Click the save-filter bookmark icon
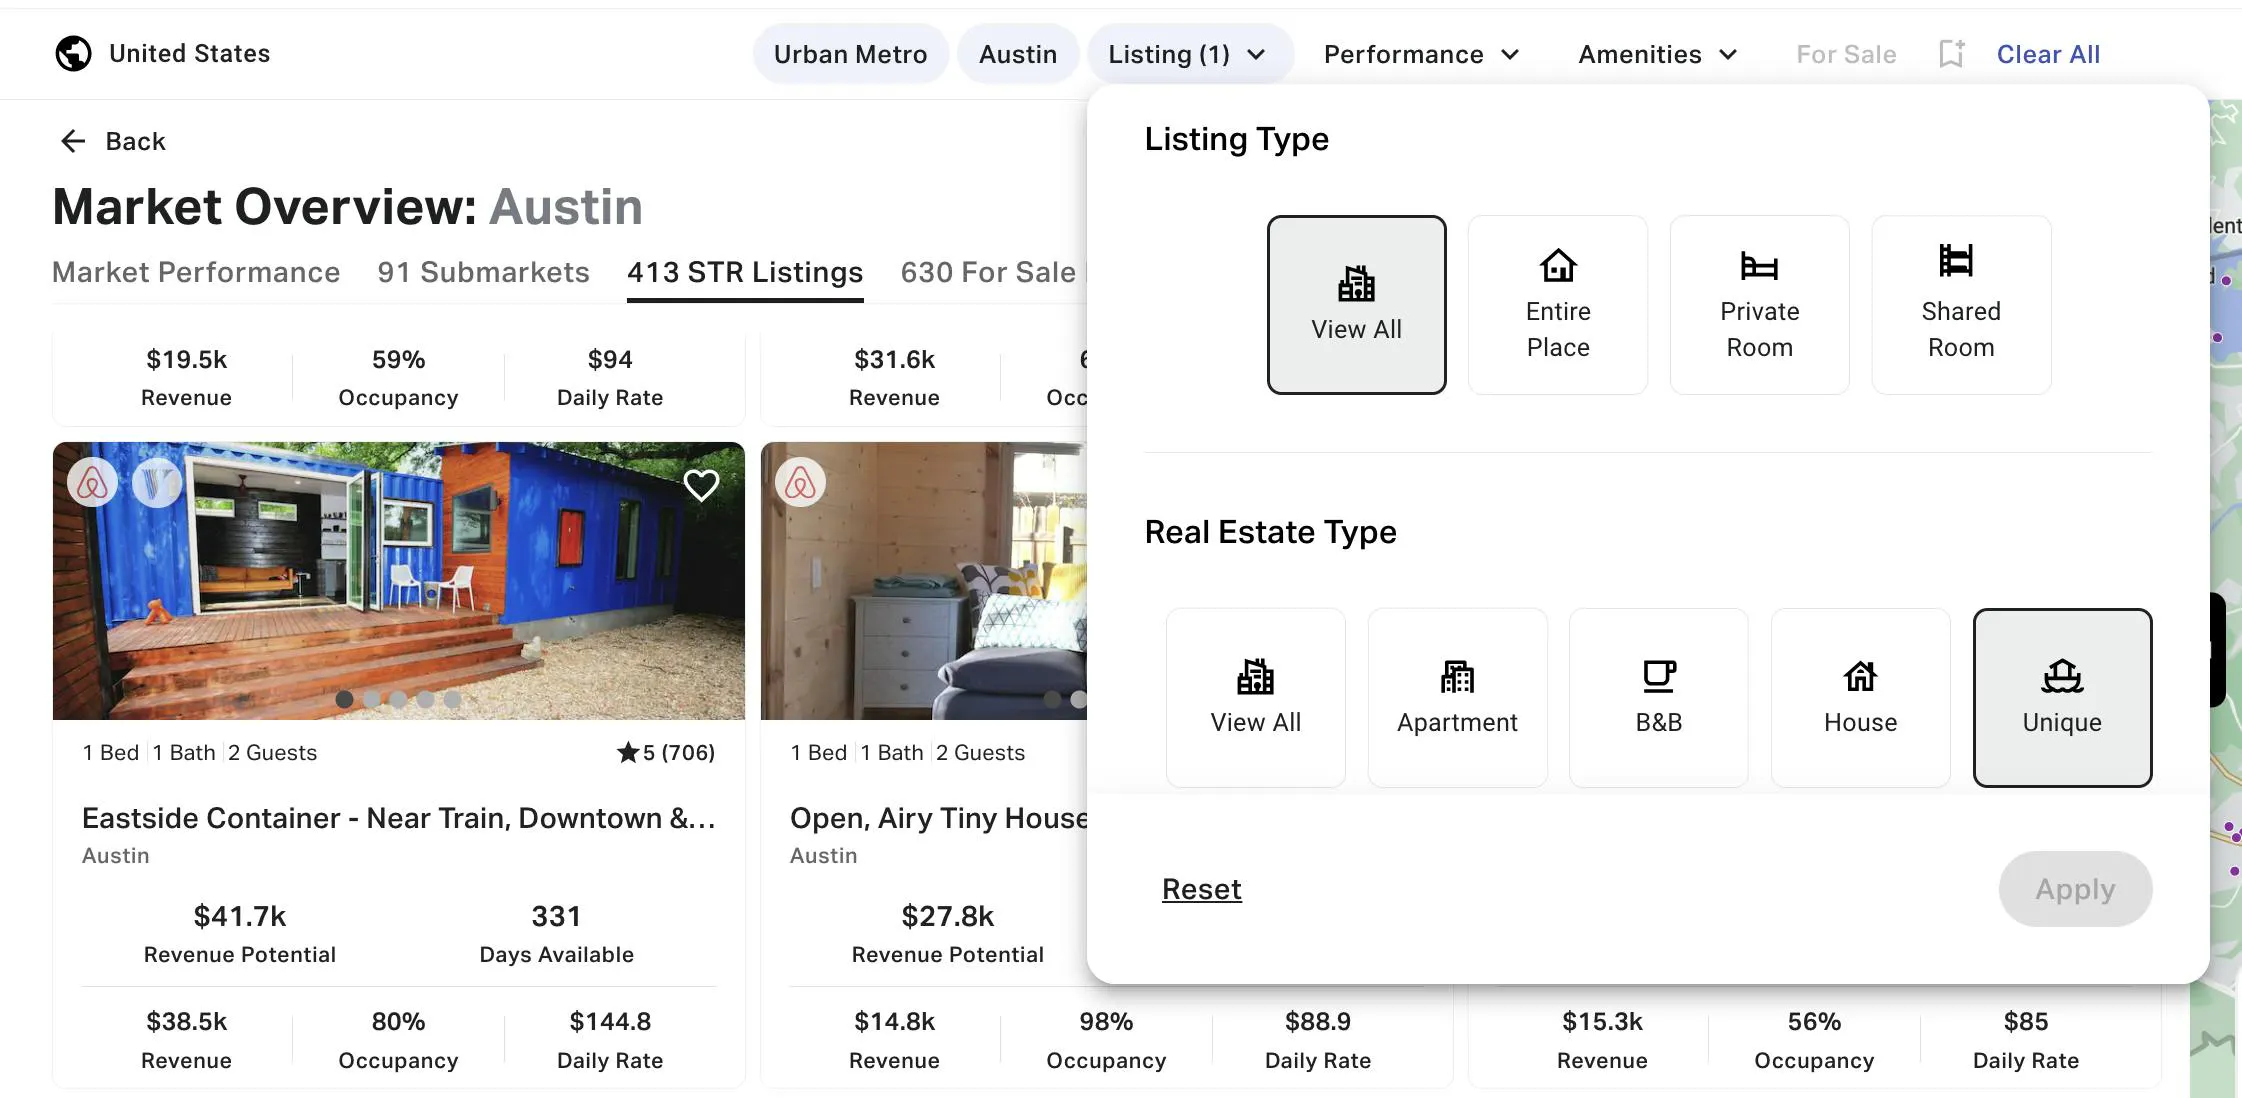 pyautogui.click(x=1951, y=53)
